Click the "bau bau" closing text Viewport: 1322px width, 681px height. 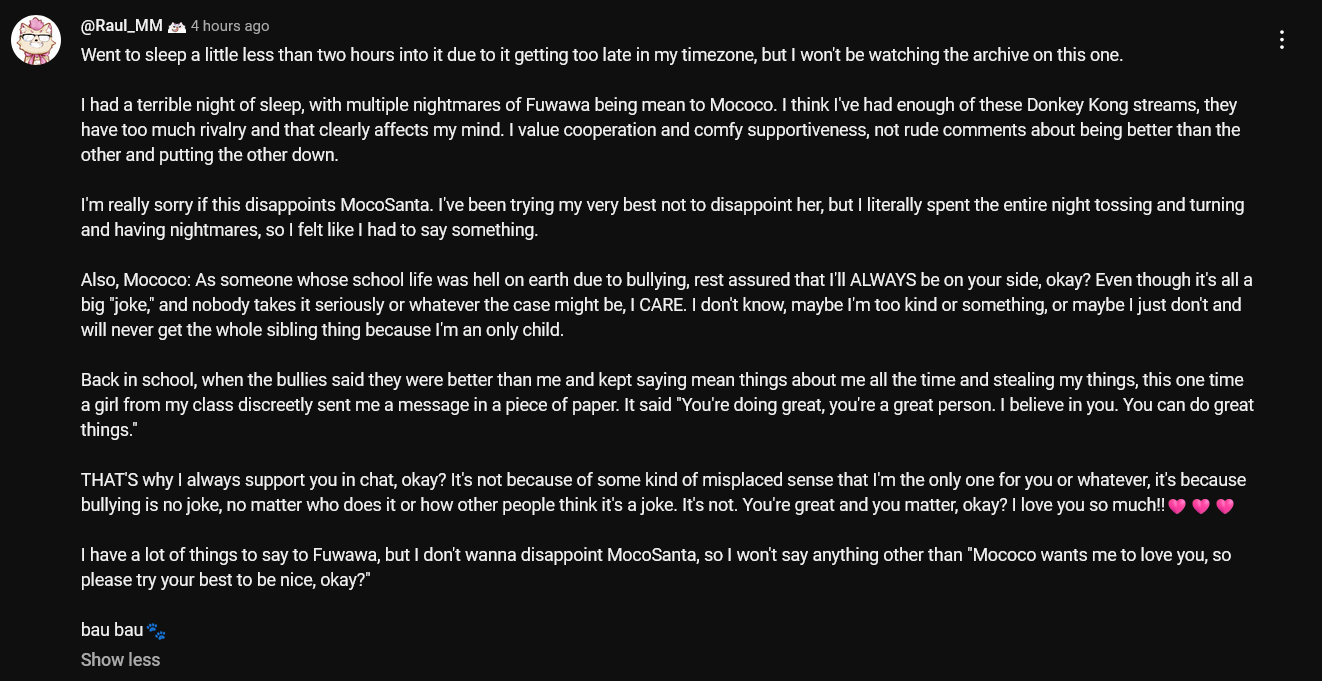point(112,631)
